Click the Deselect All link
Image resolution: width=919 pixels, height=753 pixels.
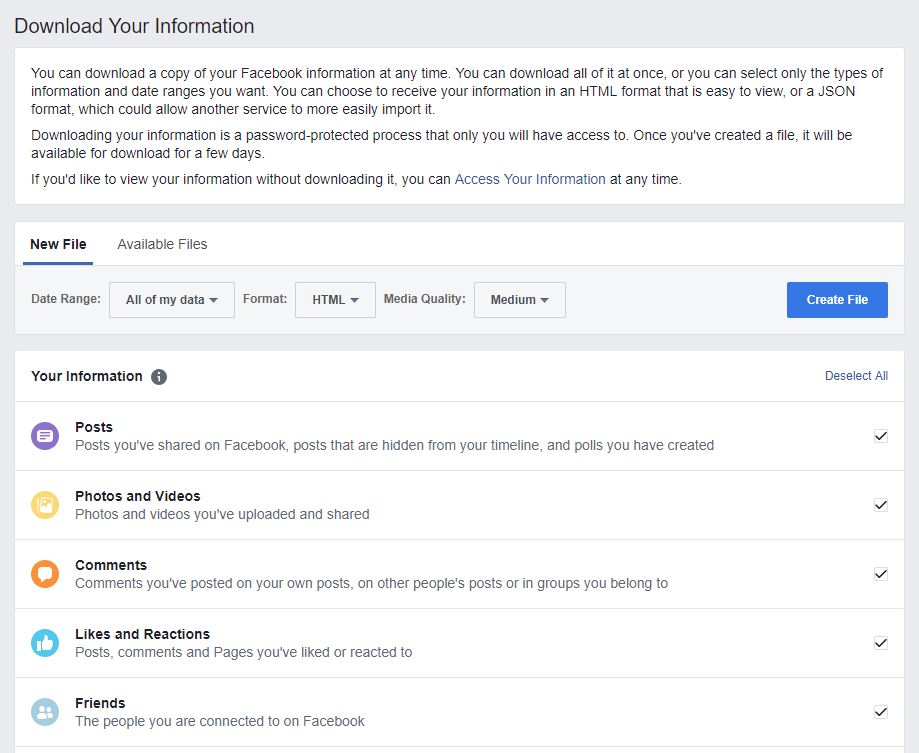(x=856, y=376)
